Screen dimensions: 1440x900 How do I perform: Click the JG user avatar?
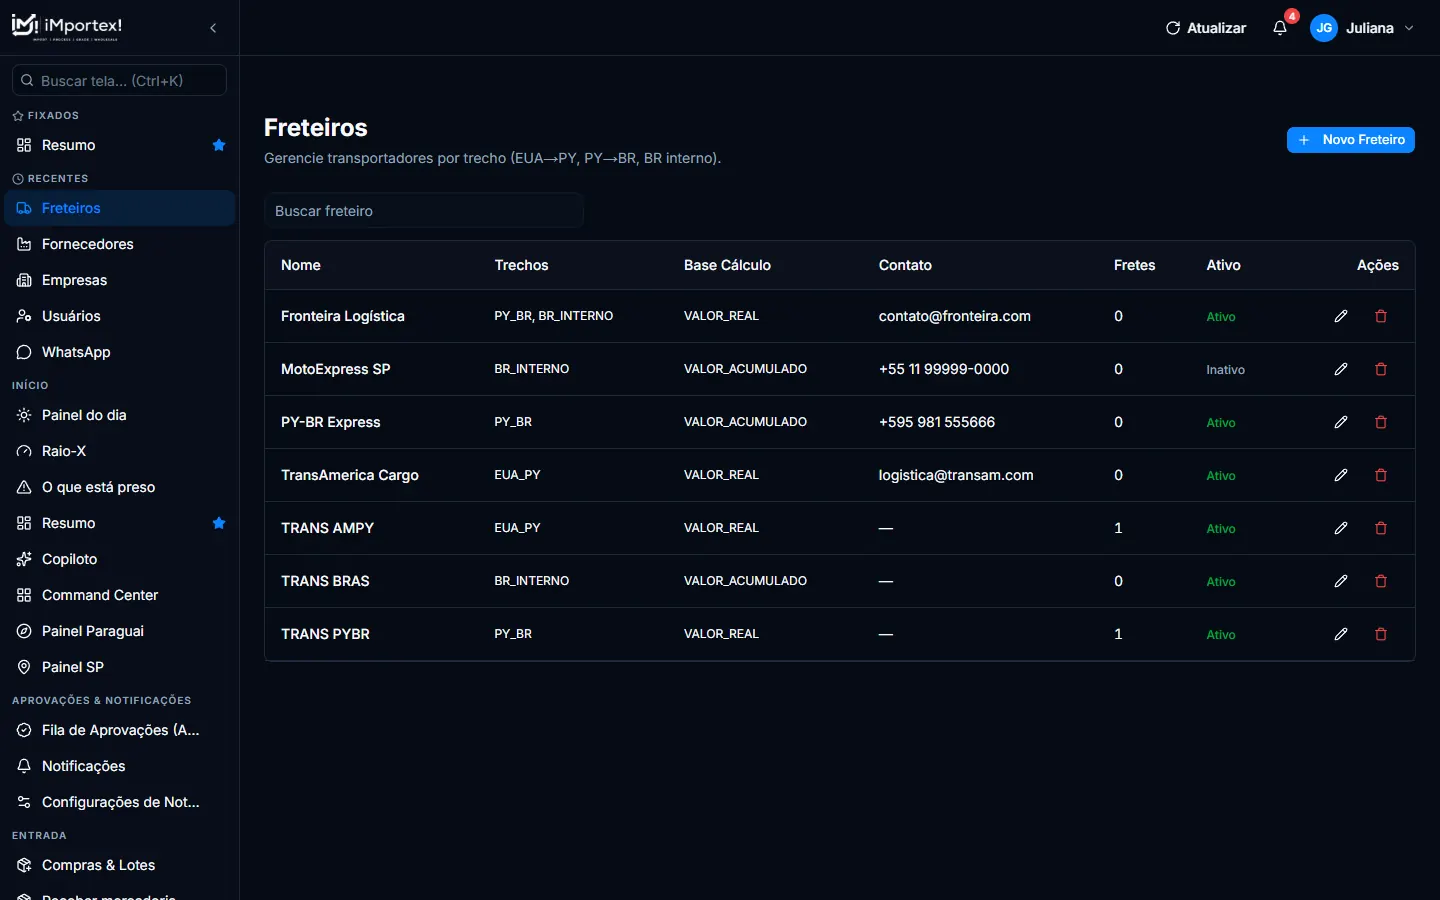click(x=1324, y=28)
